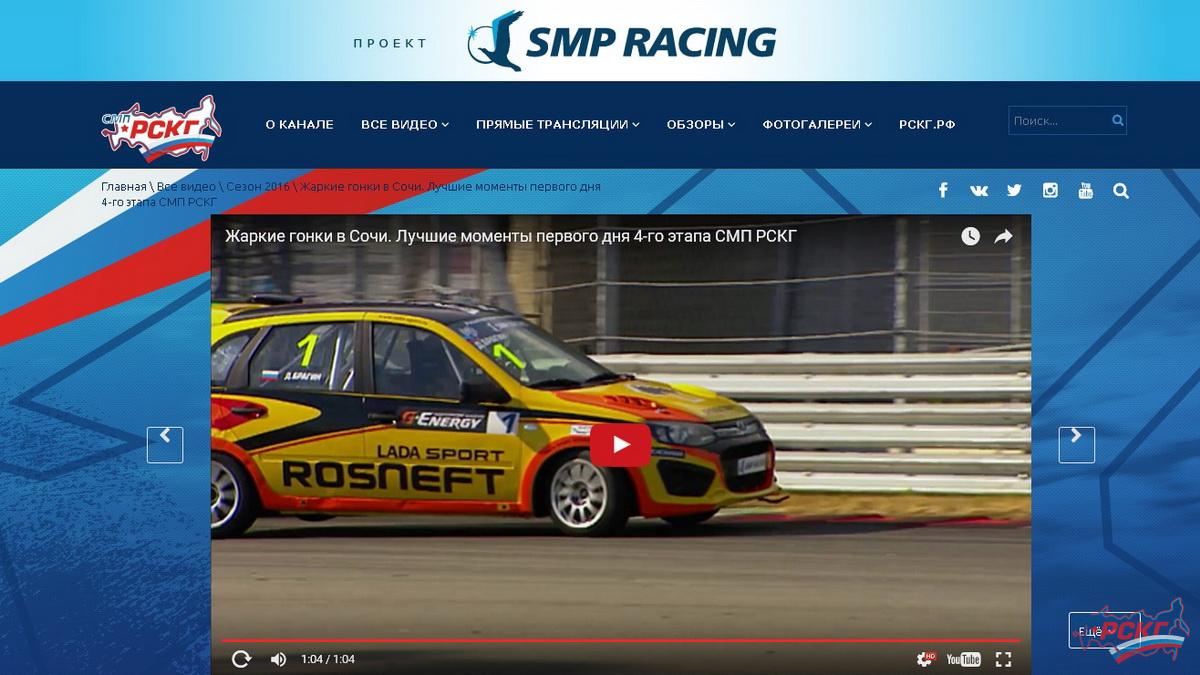Open the VK social icon
The height and width of the screenshot is (675, 1200).
[979, 190]
